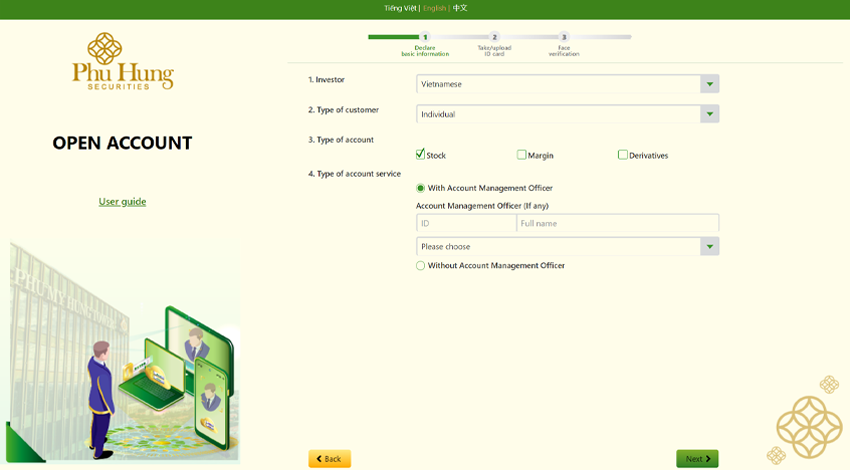Expand the Type of customer dropdown
The height and width of the screenshot is (470, 850).
coord(567,114)
